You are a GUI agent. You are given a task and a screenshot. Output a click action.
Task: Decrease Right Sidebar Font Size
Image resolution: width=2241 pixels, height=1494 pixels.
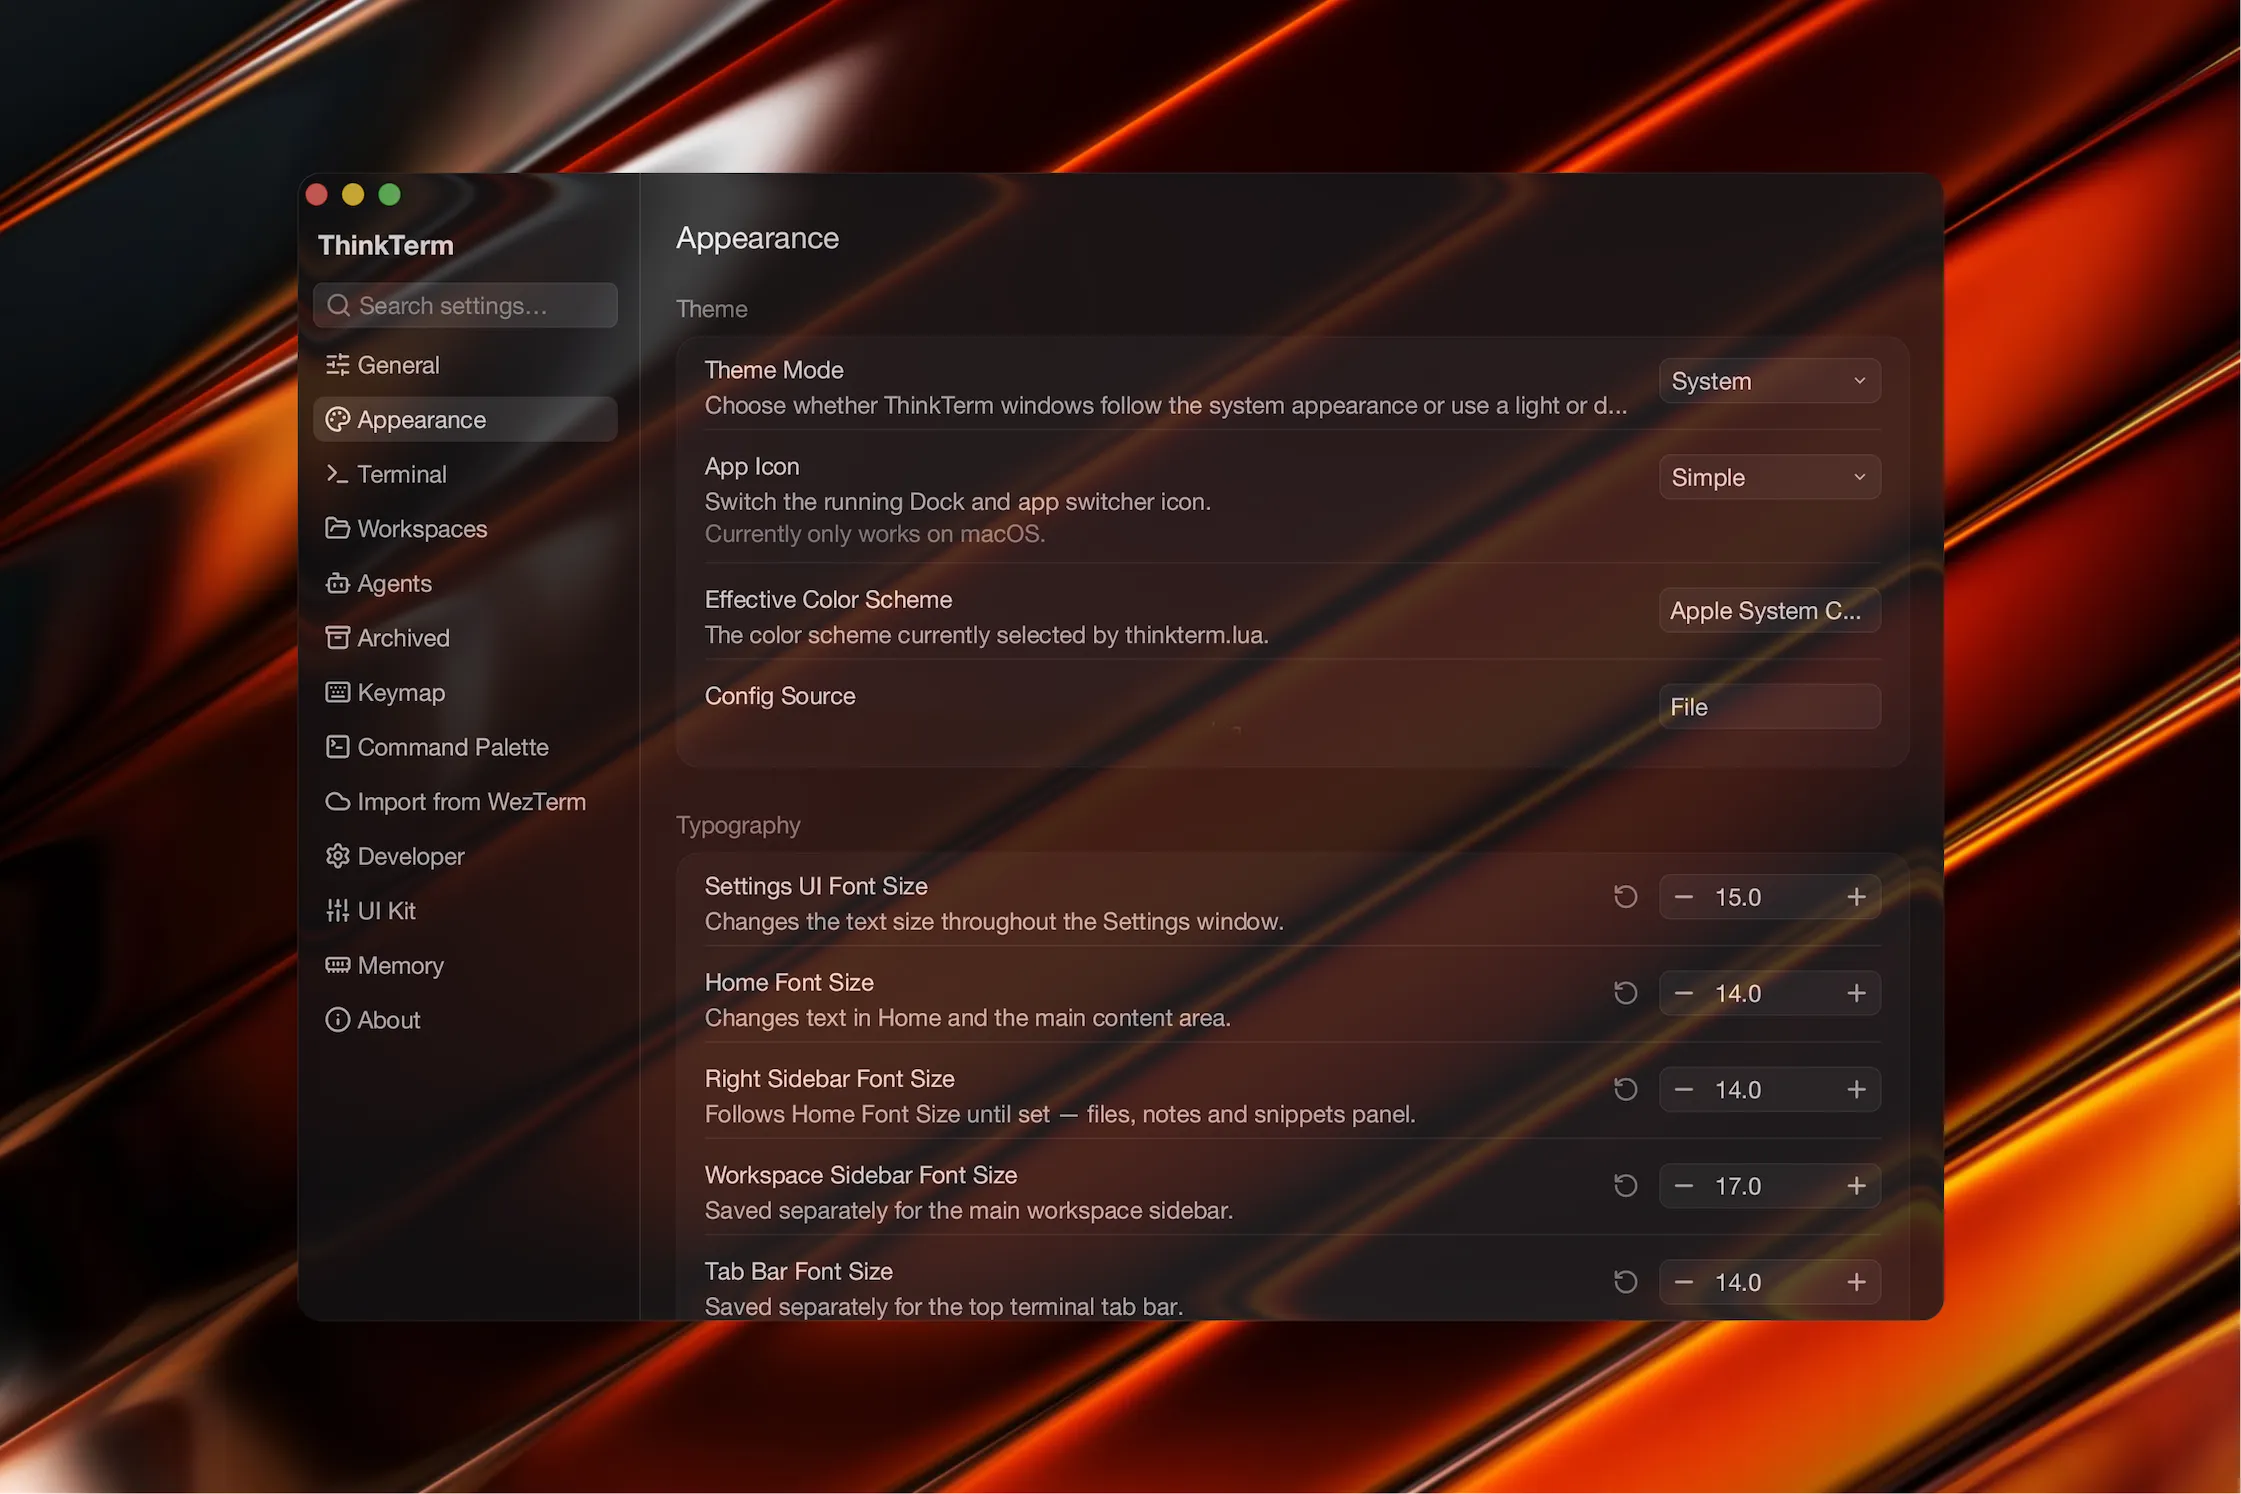[x=1684, y=1089]
